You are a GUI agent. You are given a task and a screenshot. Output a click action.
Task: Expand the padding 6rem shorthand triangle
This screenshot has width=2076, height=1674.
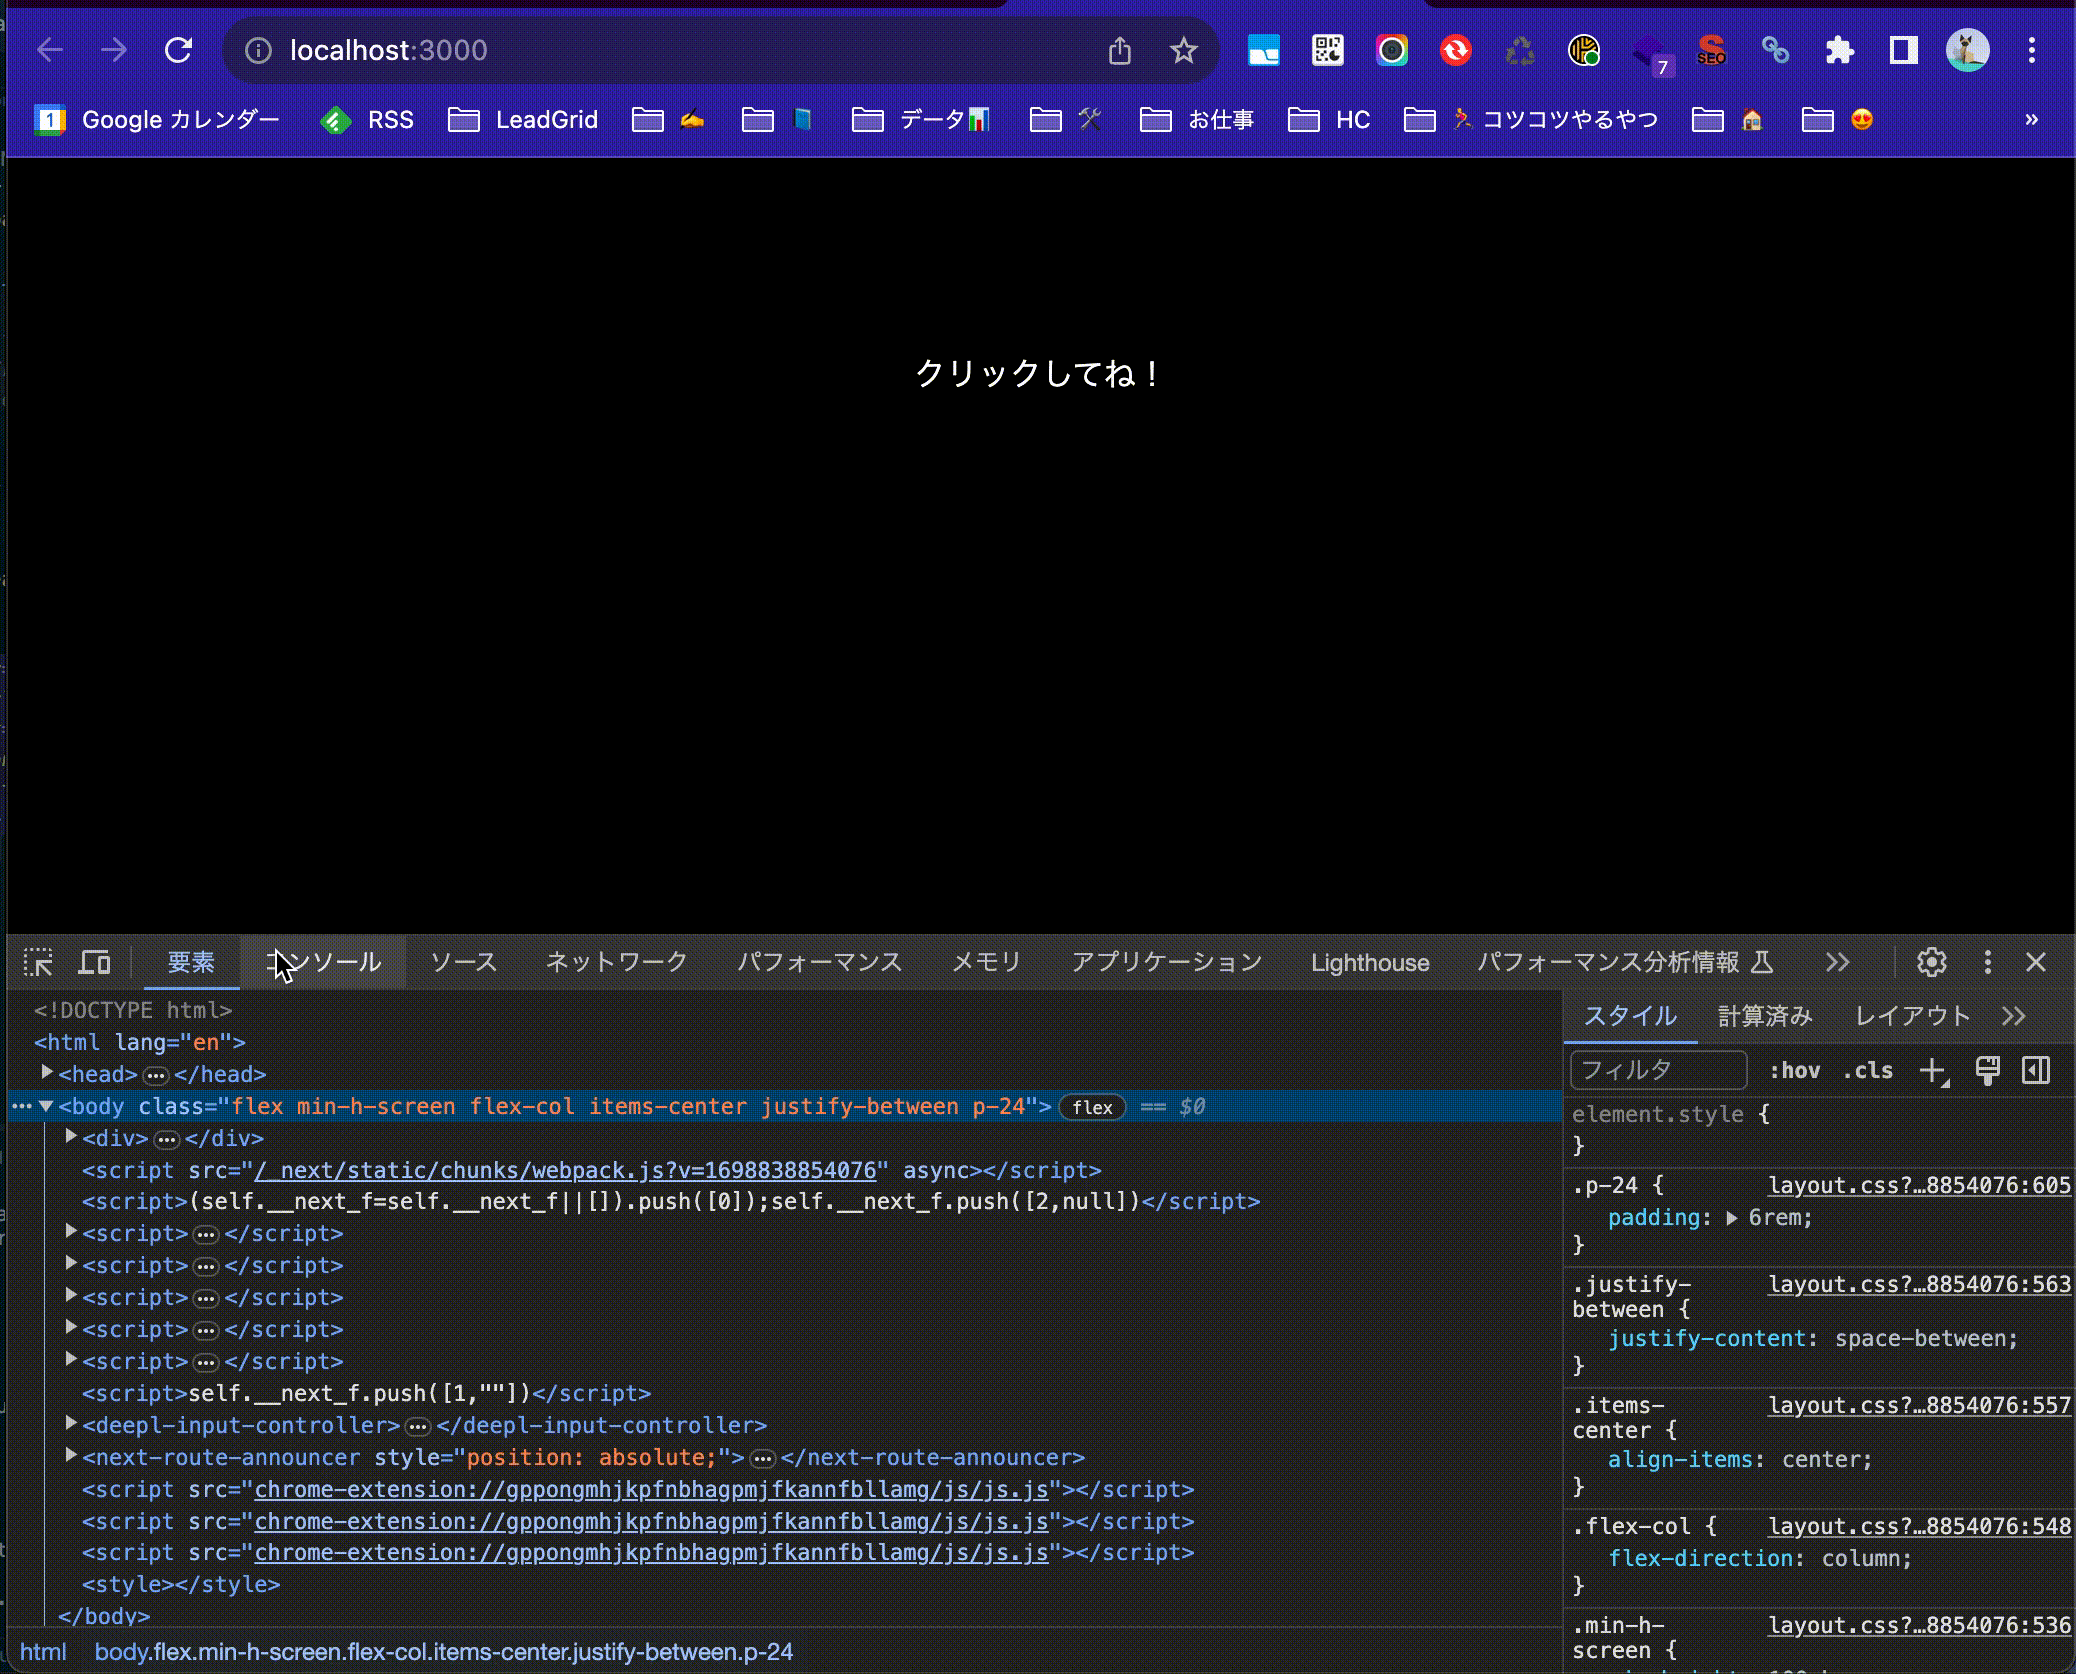(x=1732, y=1218)
